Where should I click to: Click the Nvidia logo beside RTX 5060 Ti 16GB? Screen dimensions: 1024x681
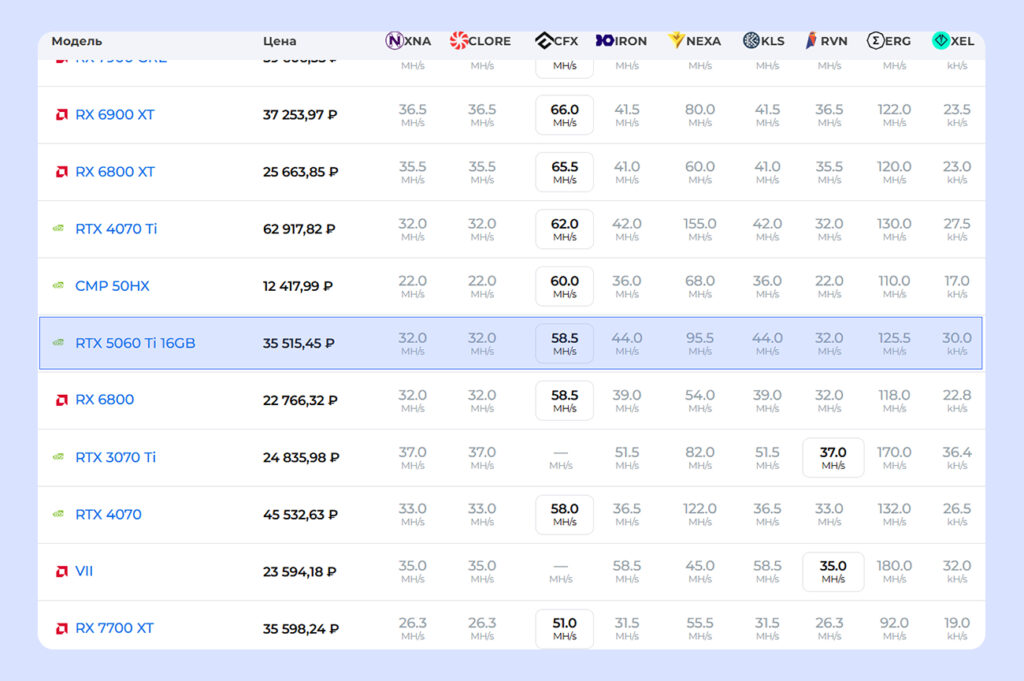(59, 343)
